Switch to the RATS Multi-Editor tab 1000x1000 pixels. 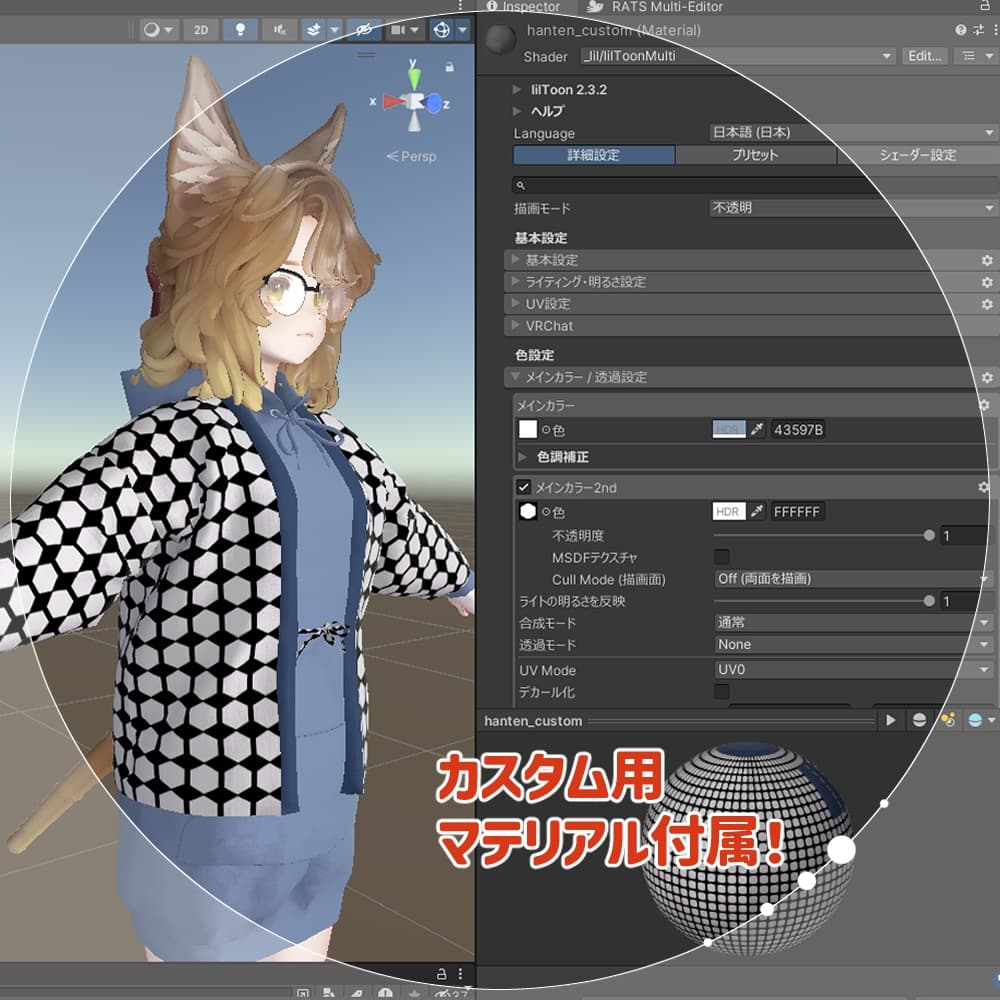click(x=655, y=7)
